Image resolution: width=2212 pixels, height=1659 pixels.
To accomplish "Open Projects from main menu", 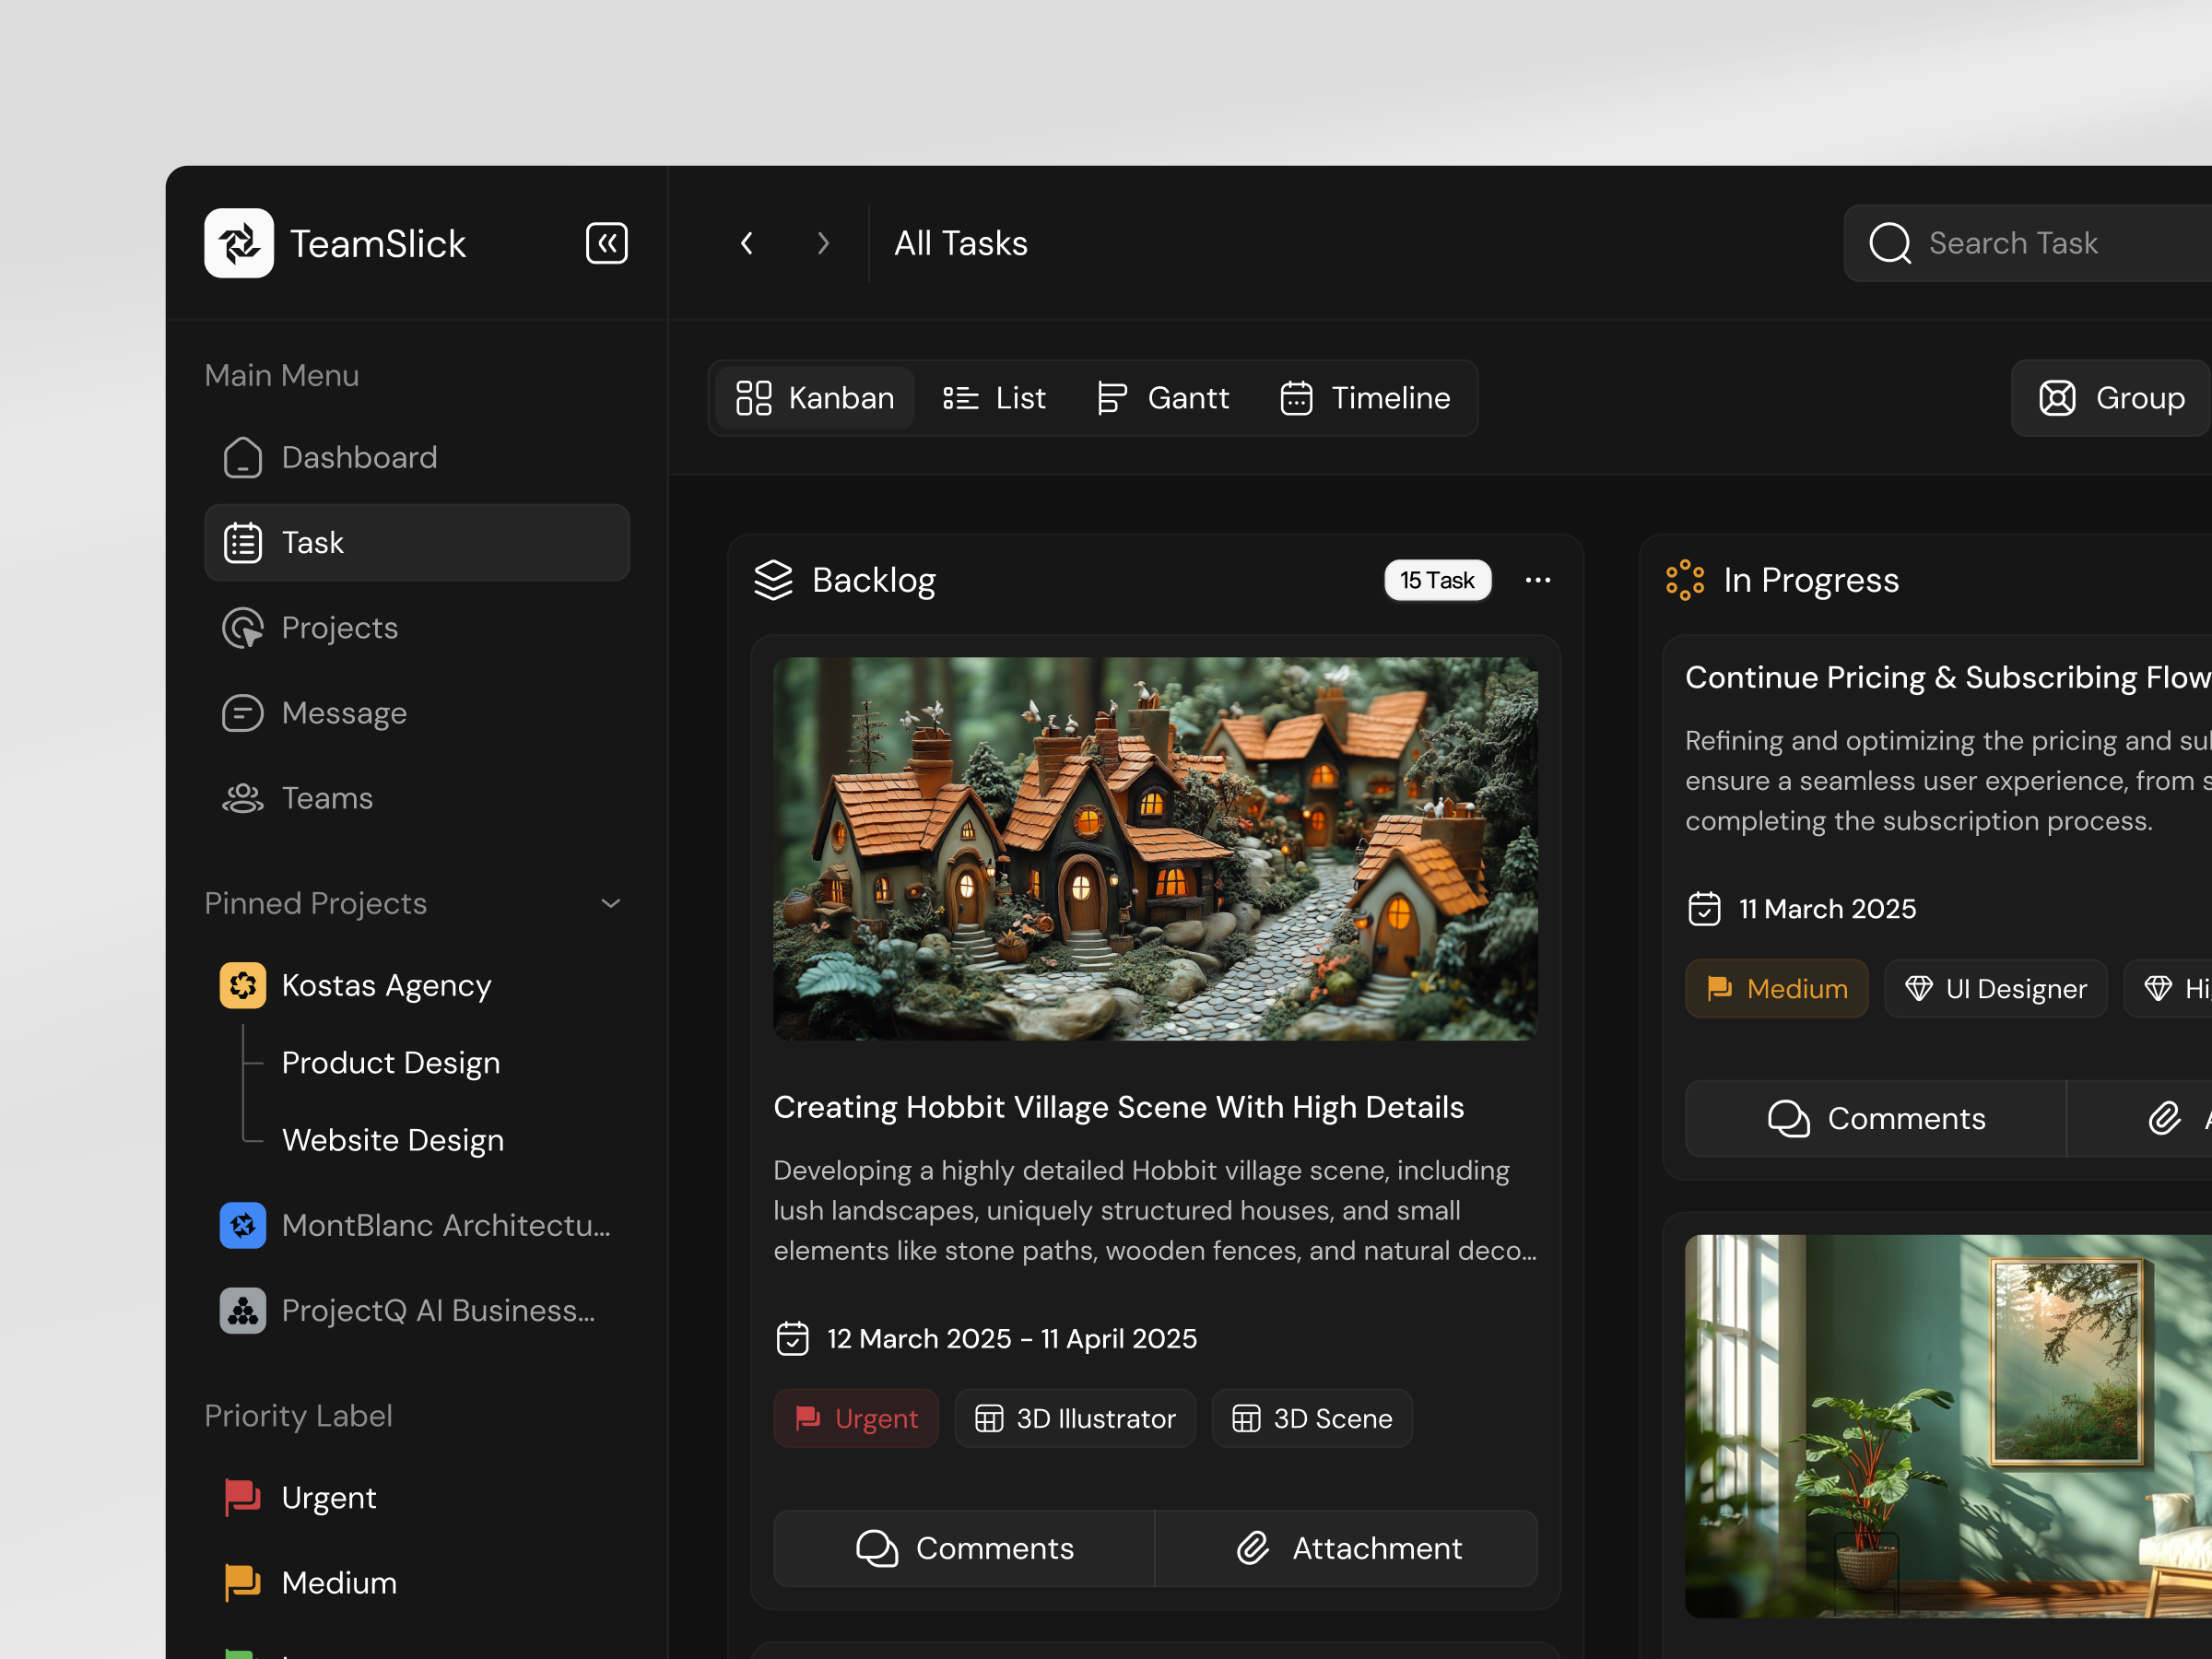I will (417, 627).
